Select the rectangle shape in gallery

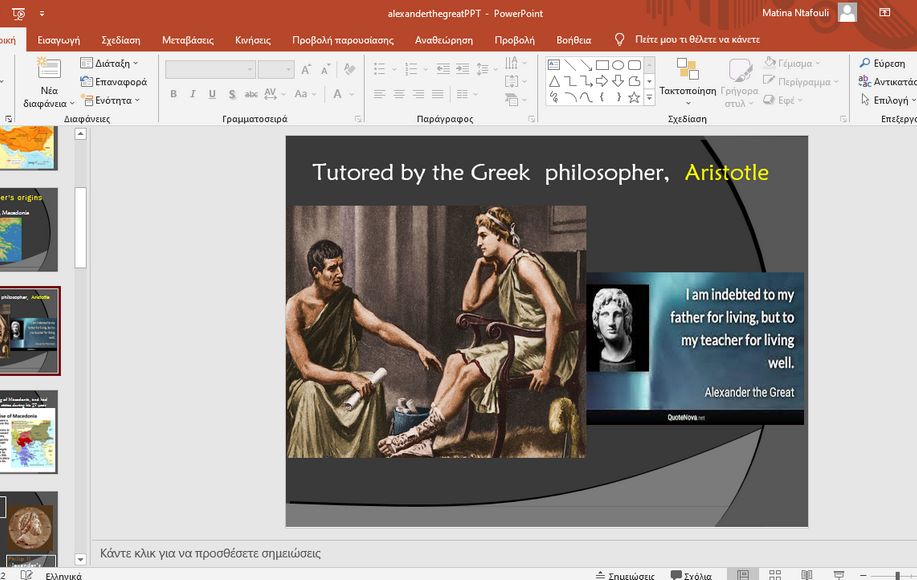click(602, 65)
